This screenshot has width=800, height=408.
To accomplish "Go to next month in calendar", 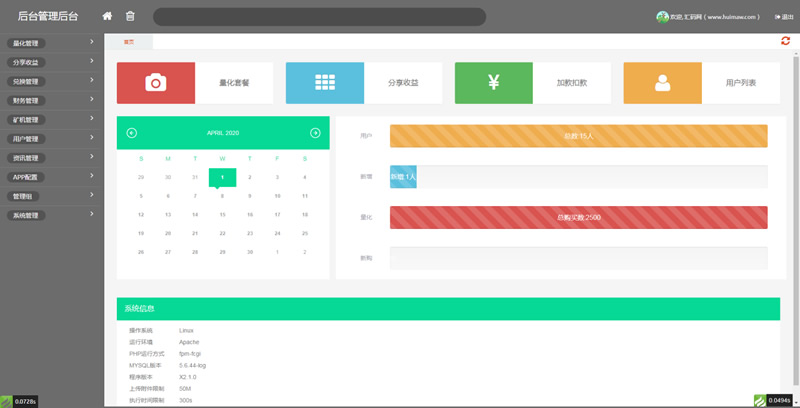I will coord(315,133).
